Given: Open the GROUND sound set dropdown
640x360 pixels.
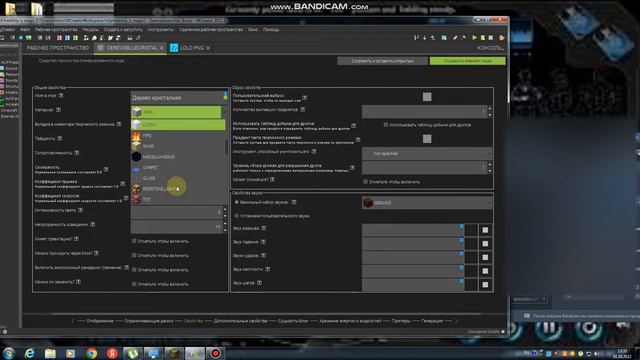Looking at the screenshot, I should (427, 203).
